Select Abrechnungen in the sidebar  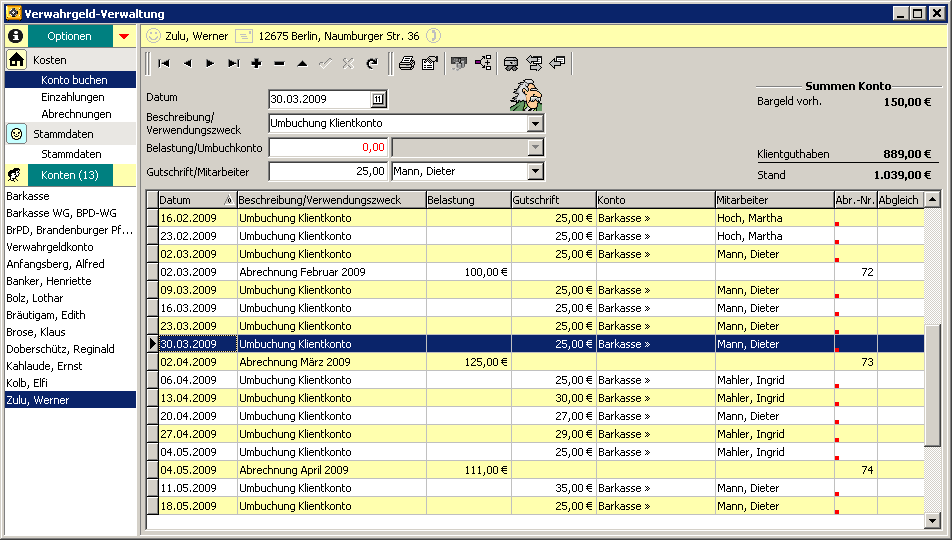[76, 114]
